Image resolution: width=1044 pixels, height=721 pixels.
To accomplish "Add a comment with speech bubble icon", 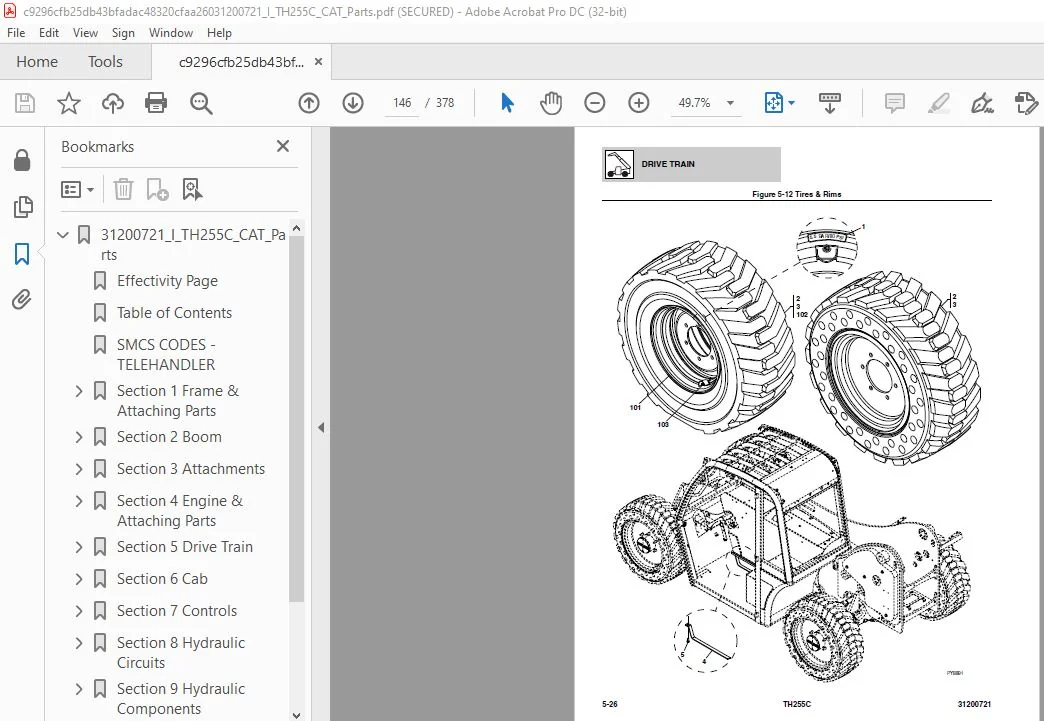I will coord(894,103).
